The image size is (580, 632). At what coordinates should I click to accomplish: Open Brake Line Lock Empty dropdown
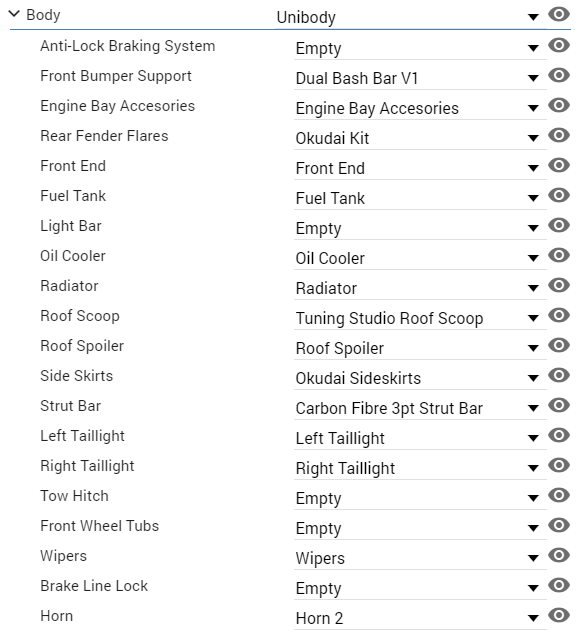pos(420,589)
